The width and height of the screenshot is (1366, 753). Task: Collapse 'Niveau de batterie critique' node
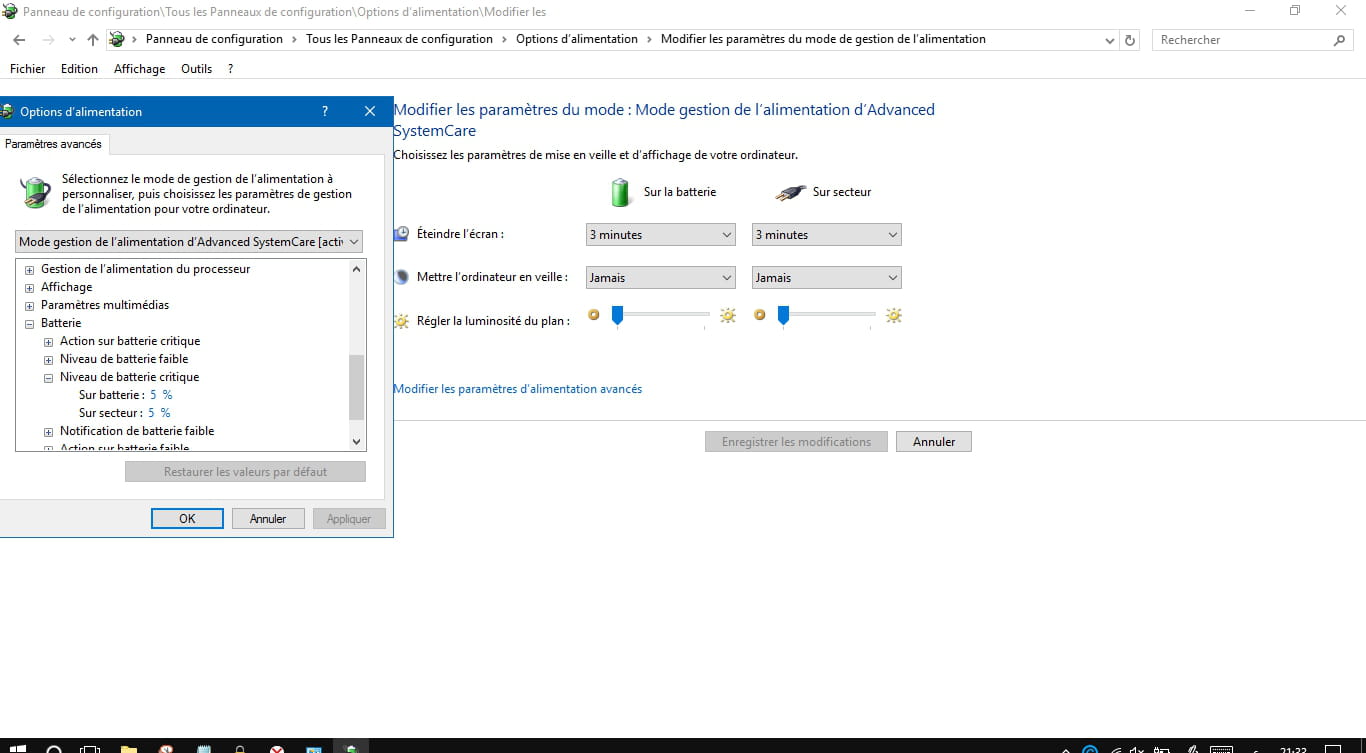(49, 378)
